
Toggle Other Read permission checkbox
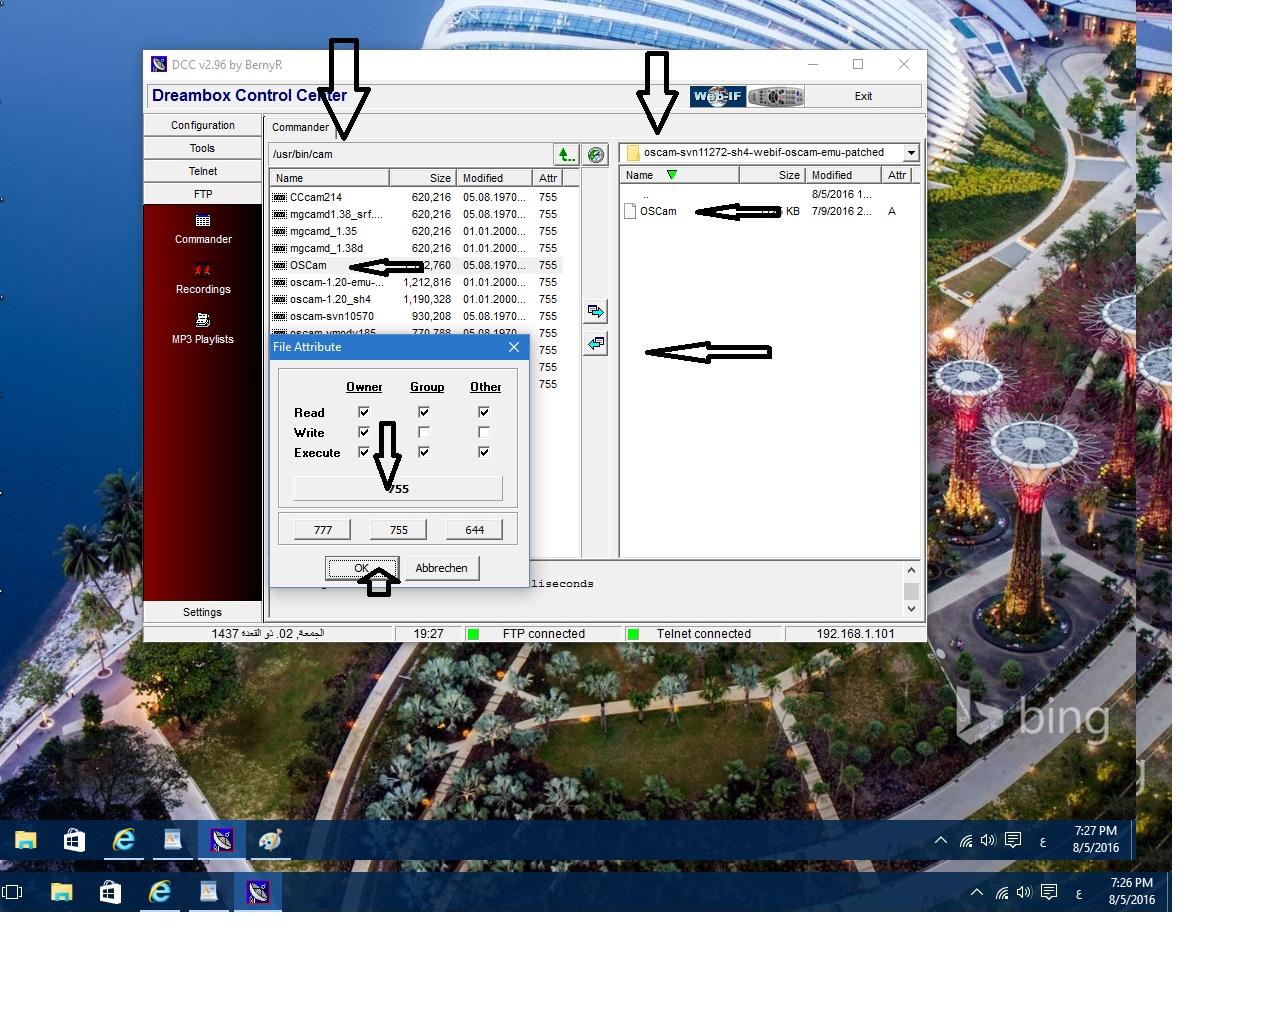[484, 412]
